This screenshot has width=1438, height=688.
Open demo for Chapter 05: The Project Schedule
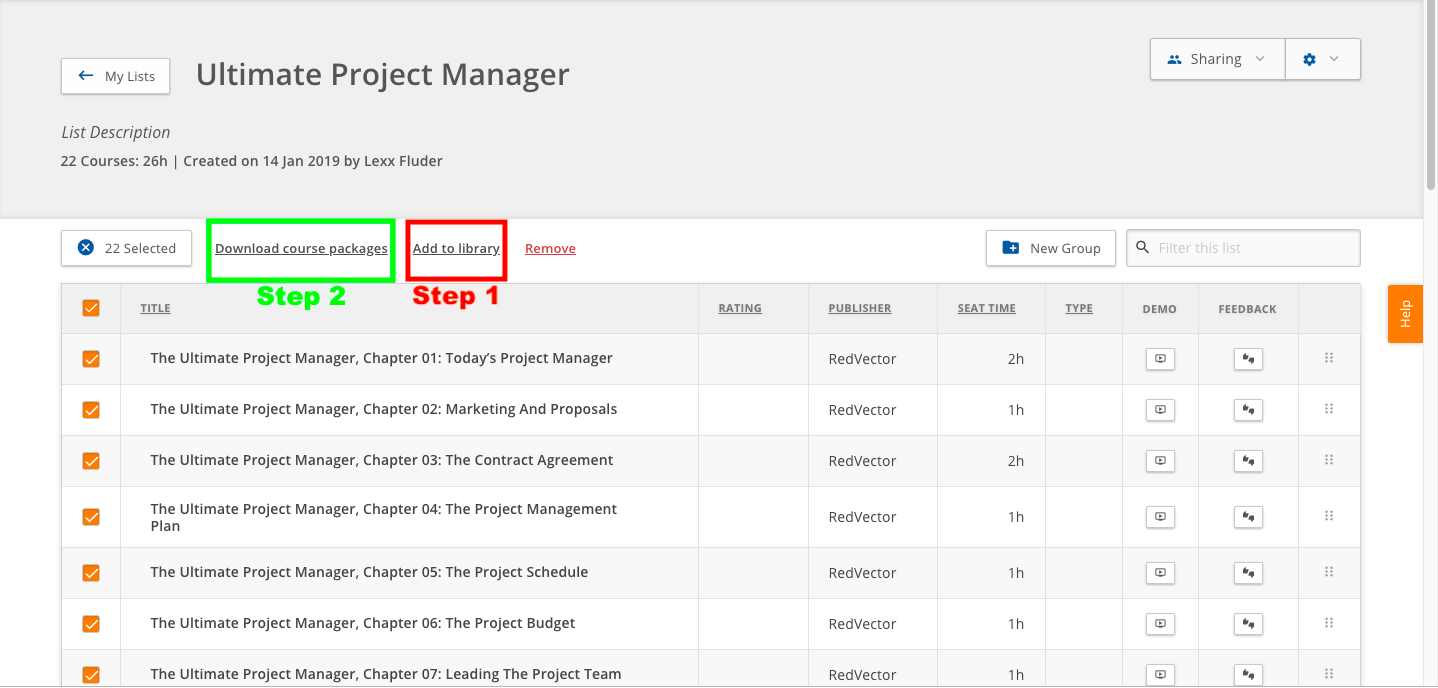1160,572
